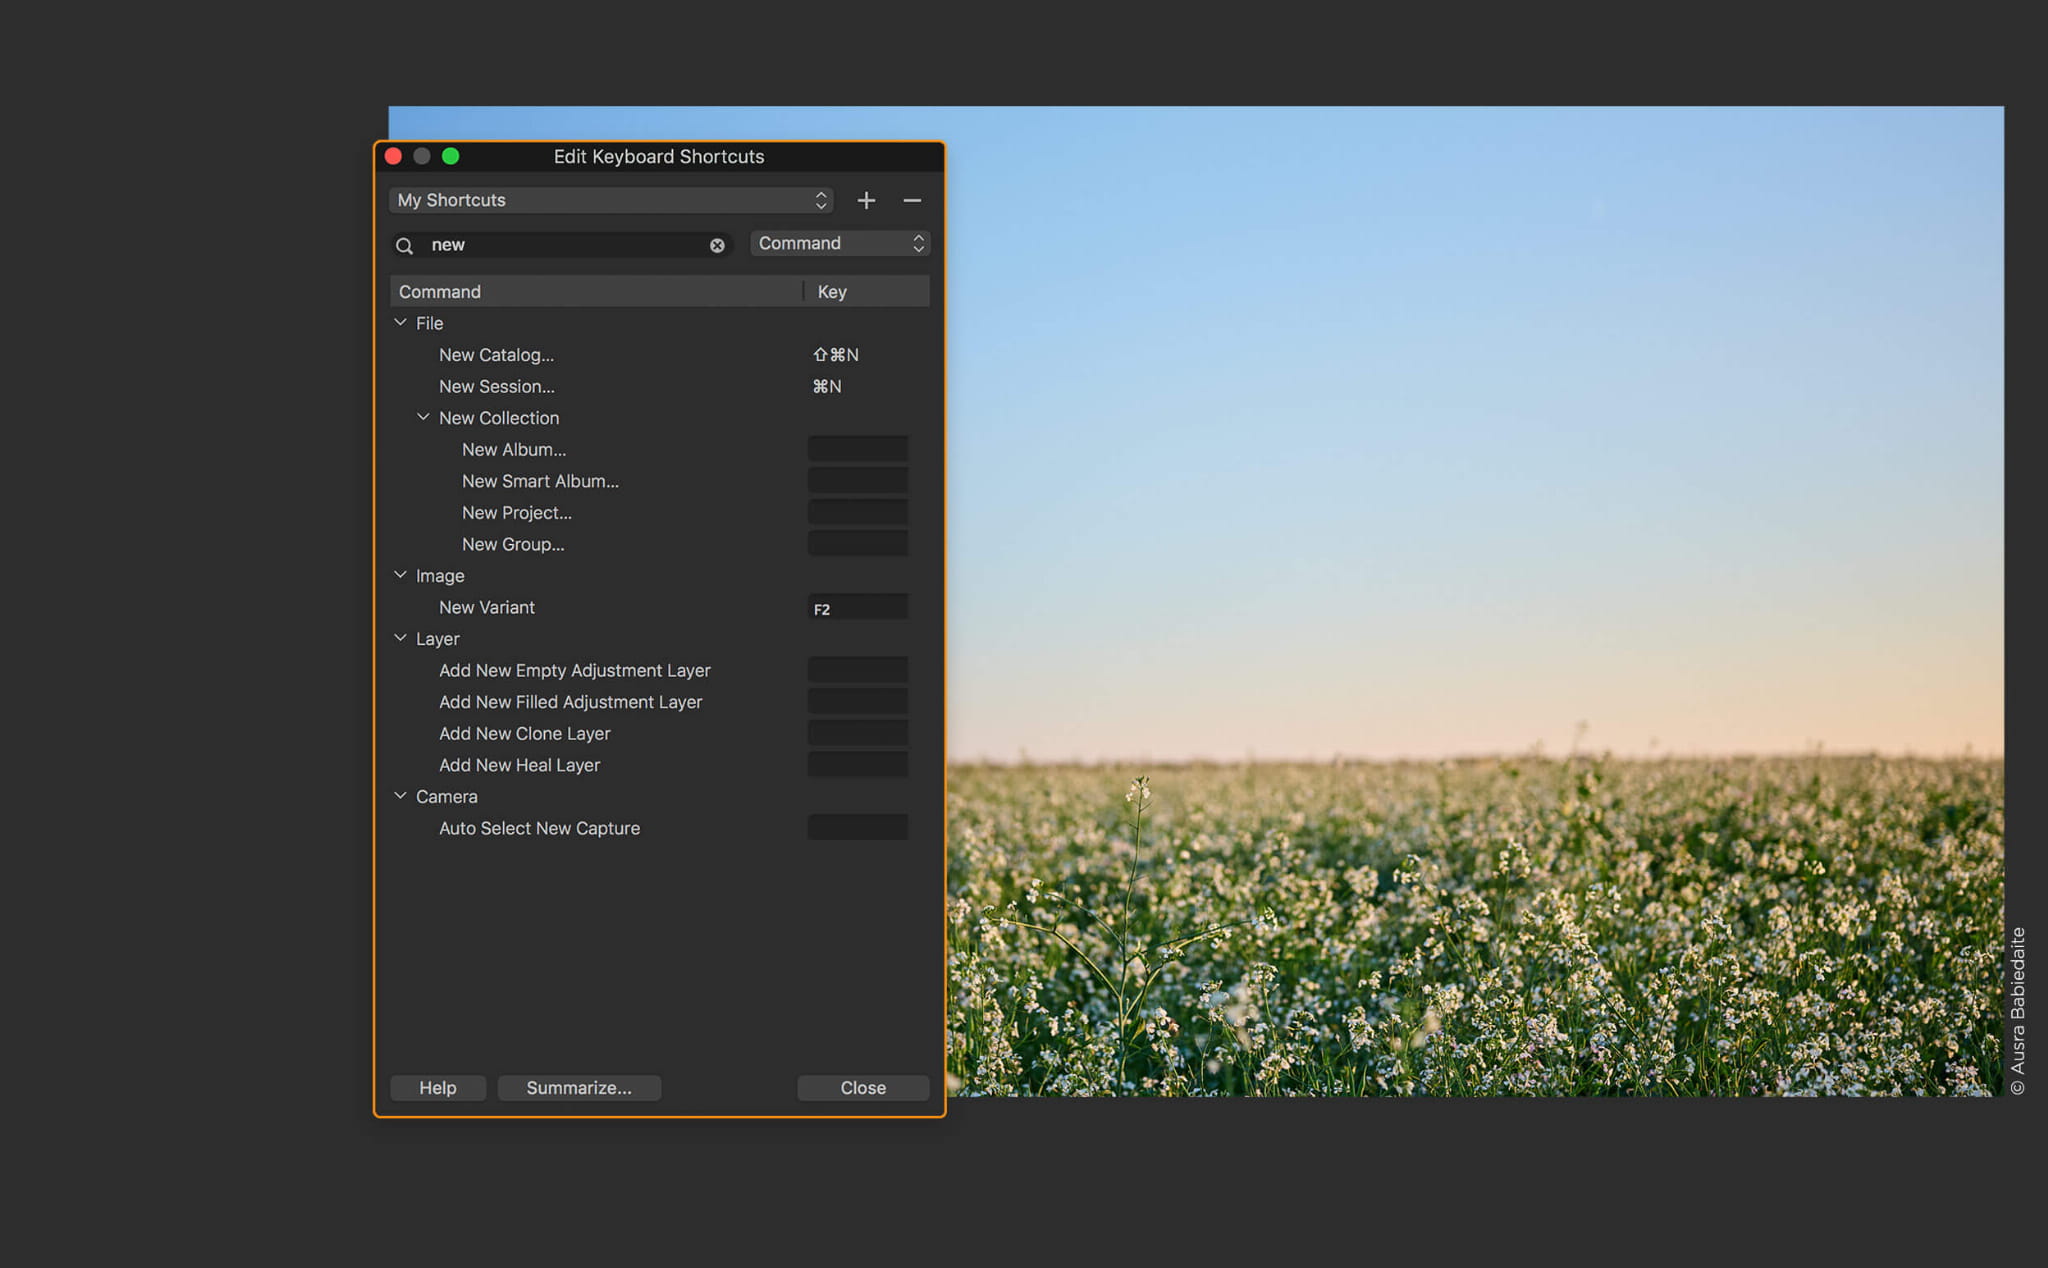Select the New Smart Album... command
The height and width of the screenshot is (1268, 2048).
tap(540, 481)
